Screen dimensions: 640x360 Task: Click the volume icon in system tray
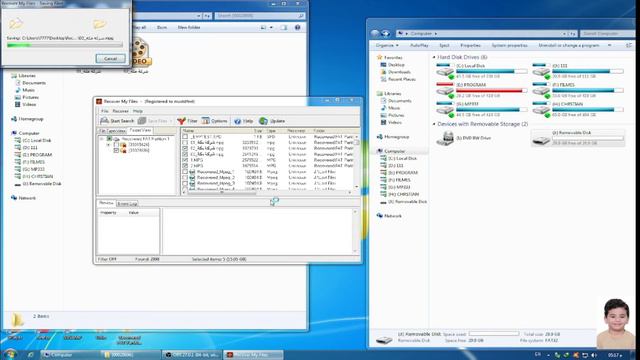point(594,355)
